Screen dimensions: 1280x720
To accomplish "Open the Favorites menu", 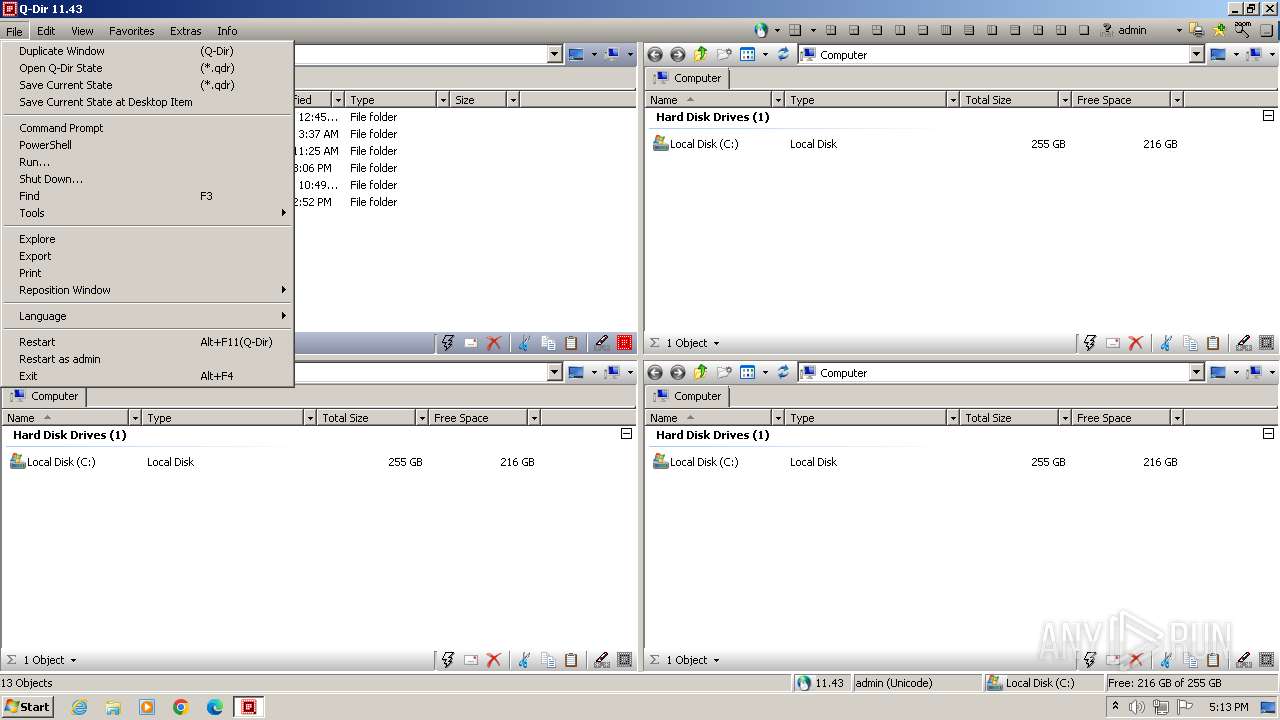I will [132, 31].
